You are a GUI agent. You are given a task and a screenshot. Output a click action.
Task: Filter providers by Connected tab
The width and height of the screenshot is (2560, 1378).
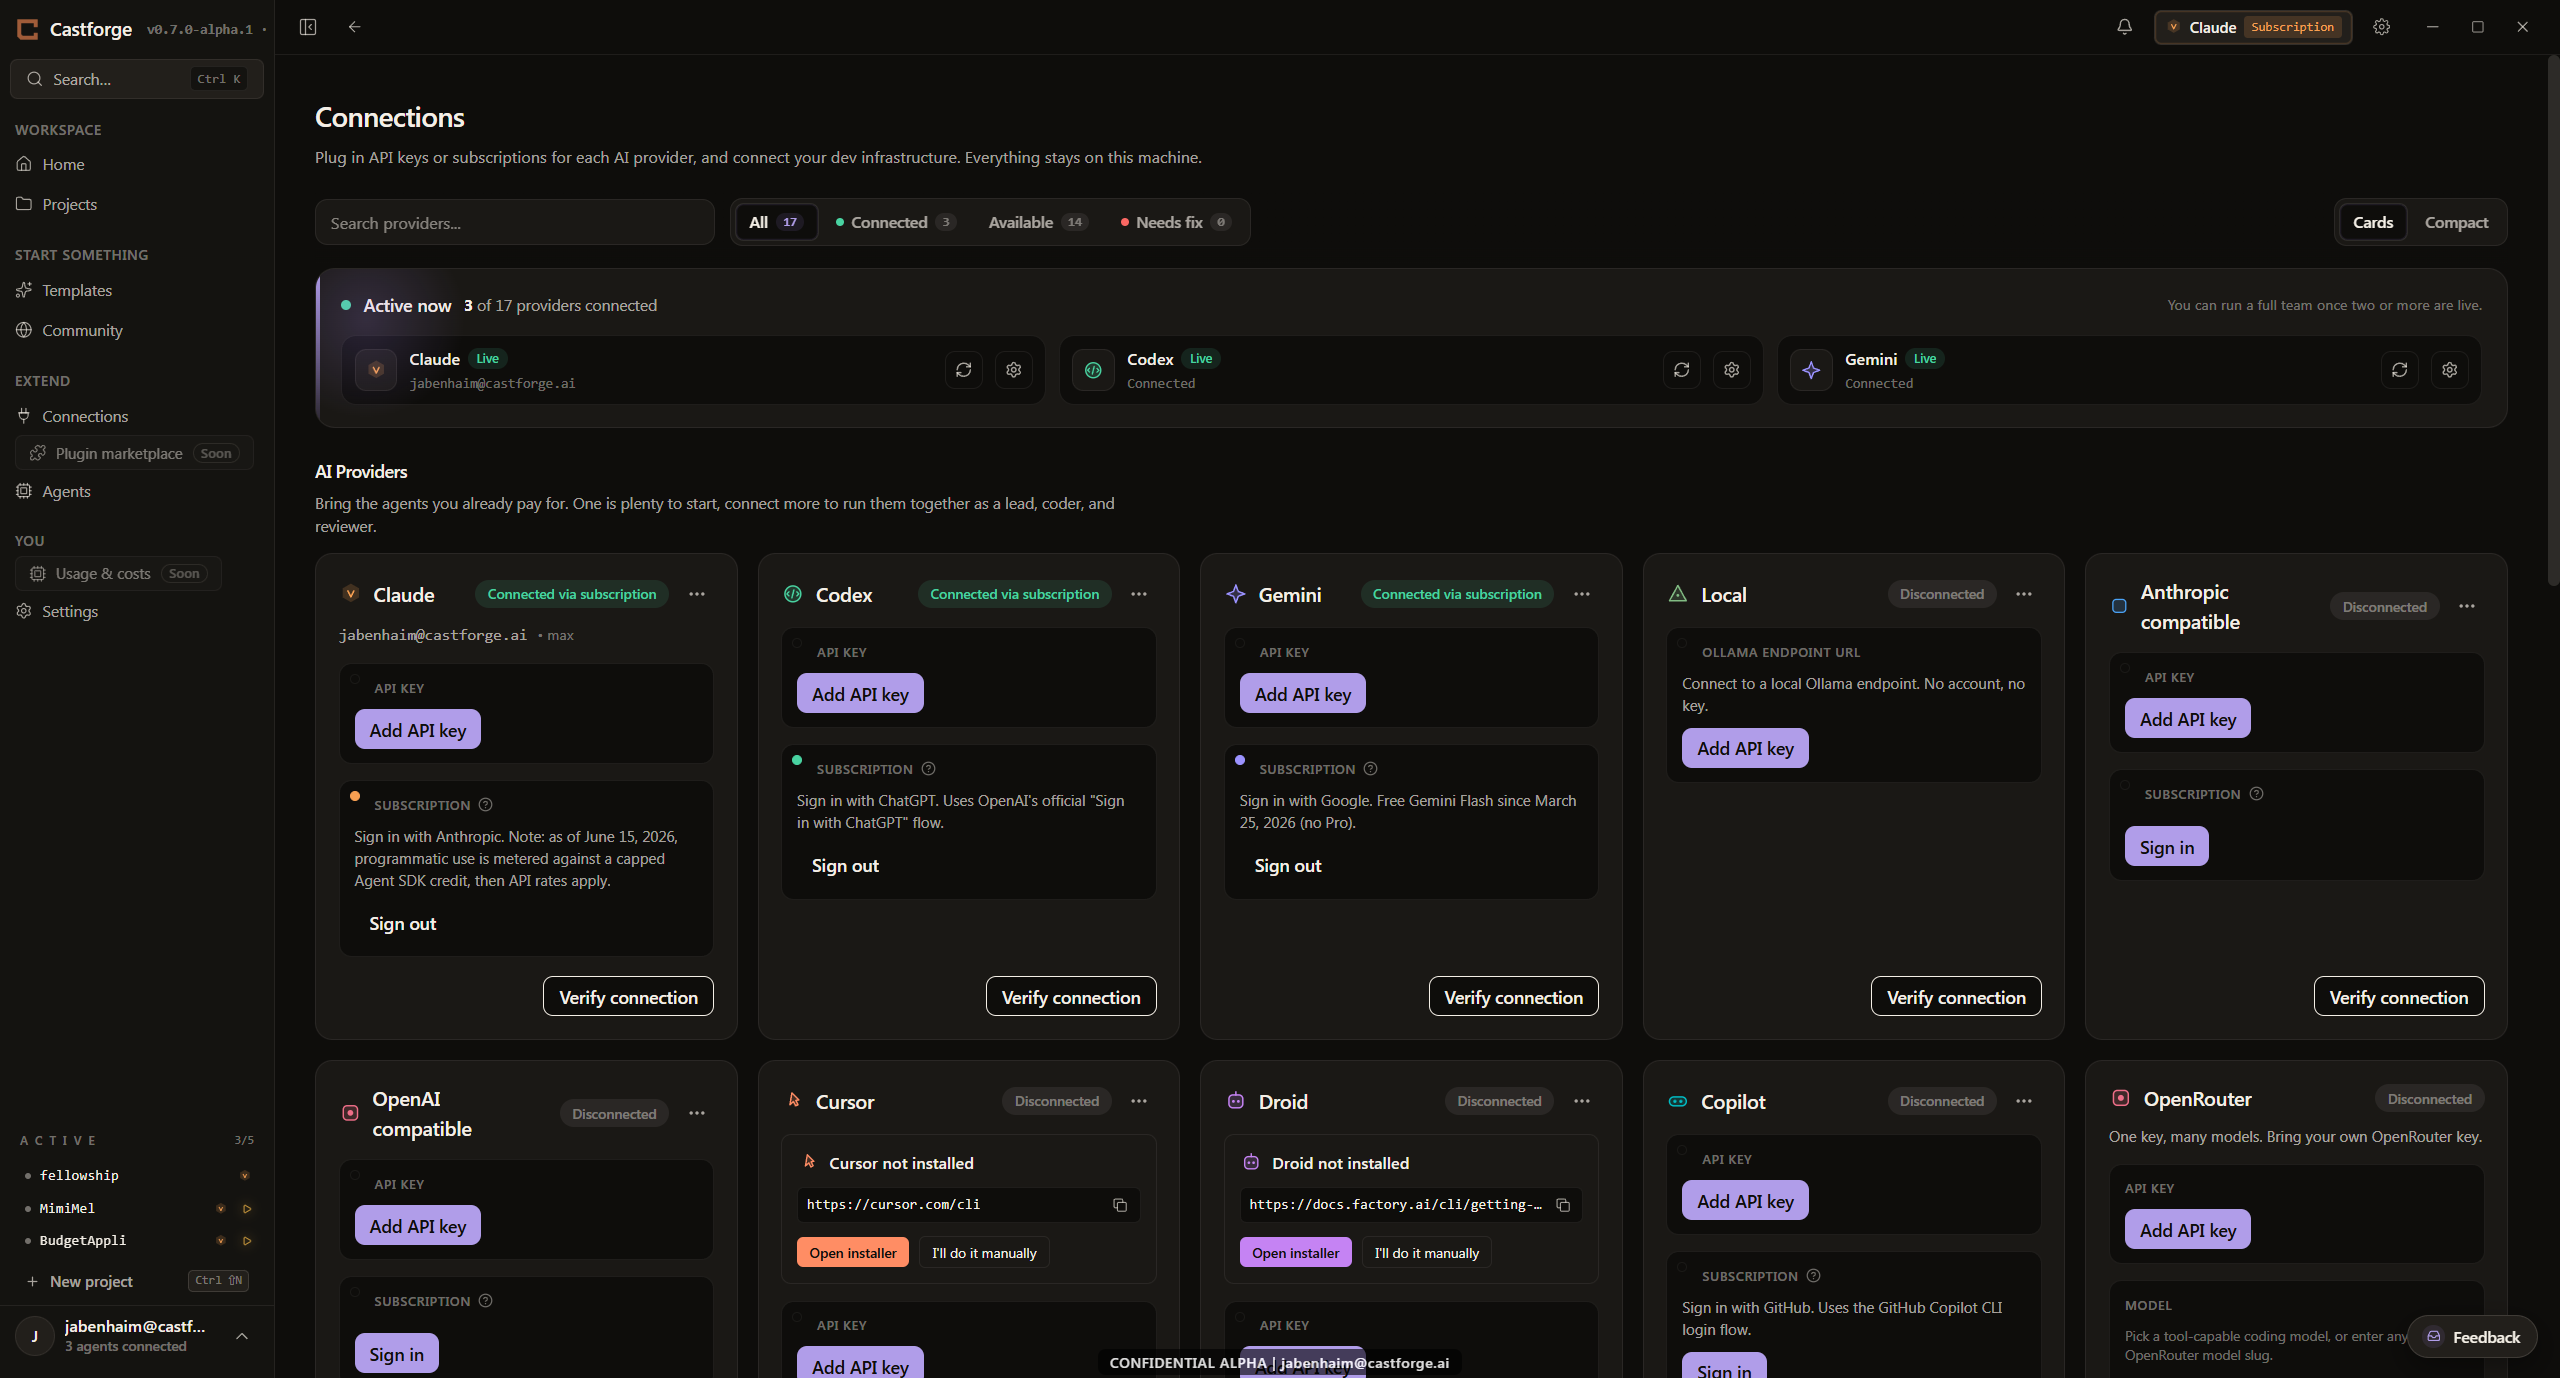895,222
